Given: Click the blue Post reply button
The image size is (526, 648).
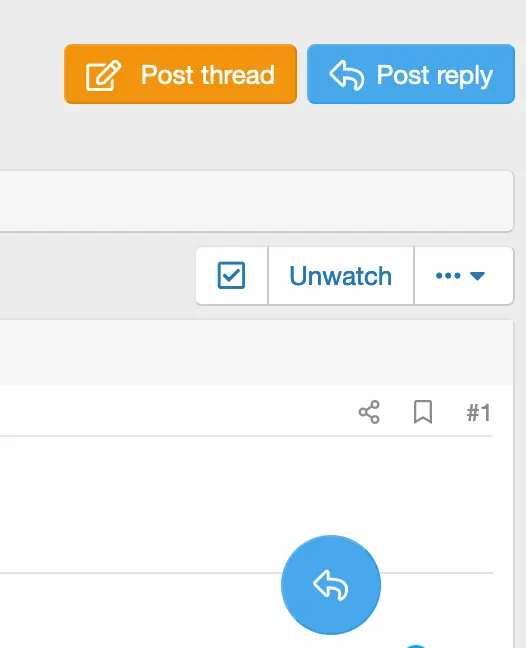Looking at the screenshot, I should [x=411, y=74].
